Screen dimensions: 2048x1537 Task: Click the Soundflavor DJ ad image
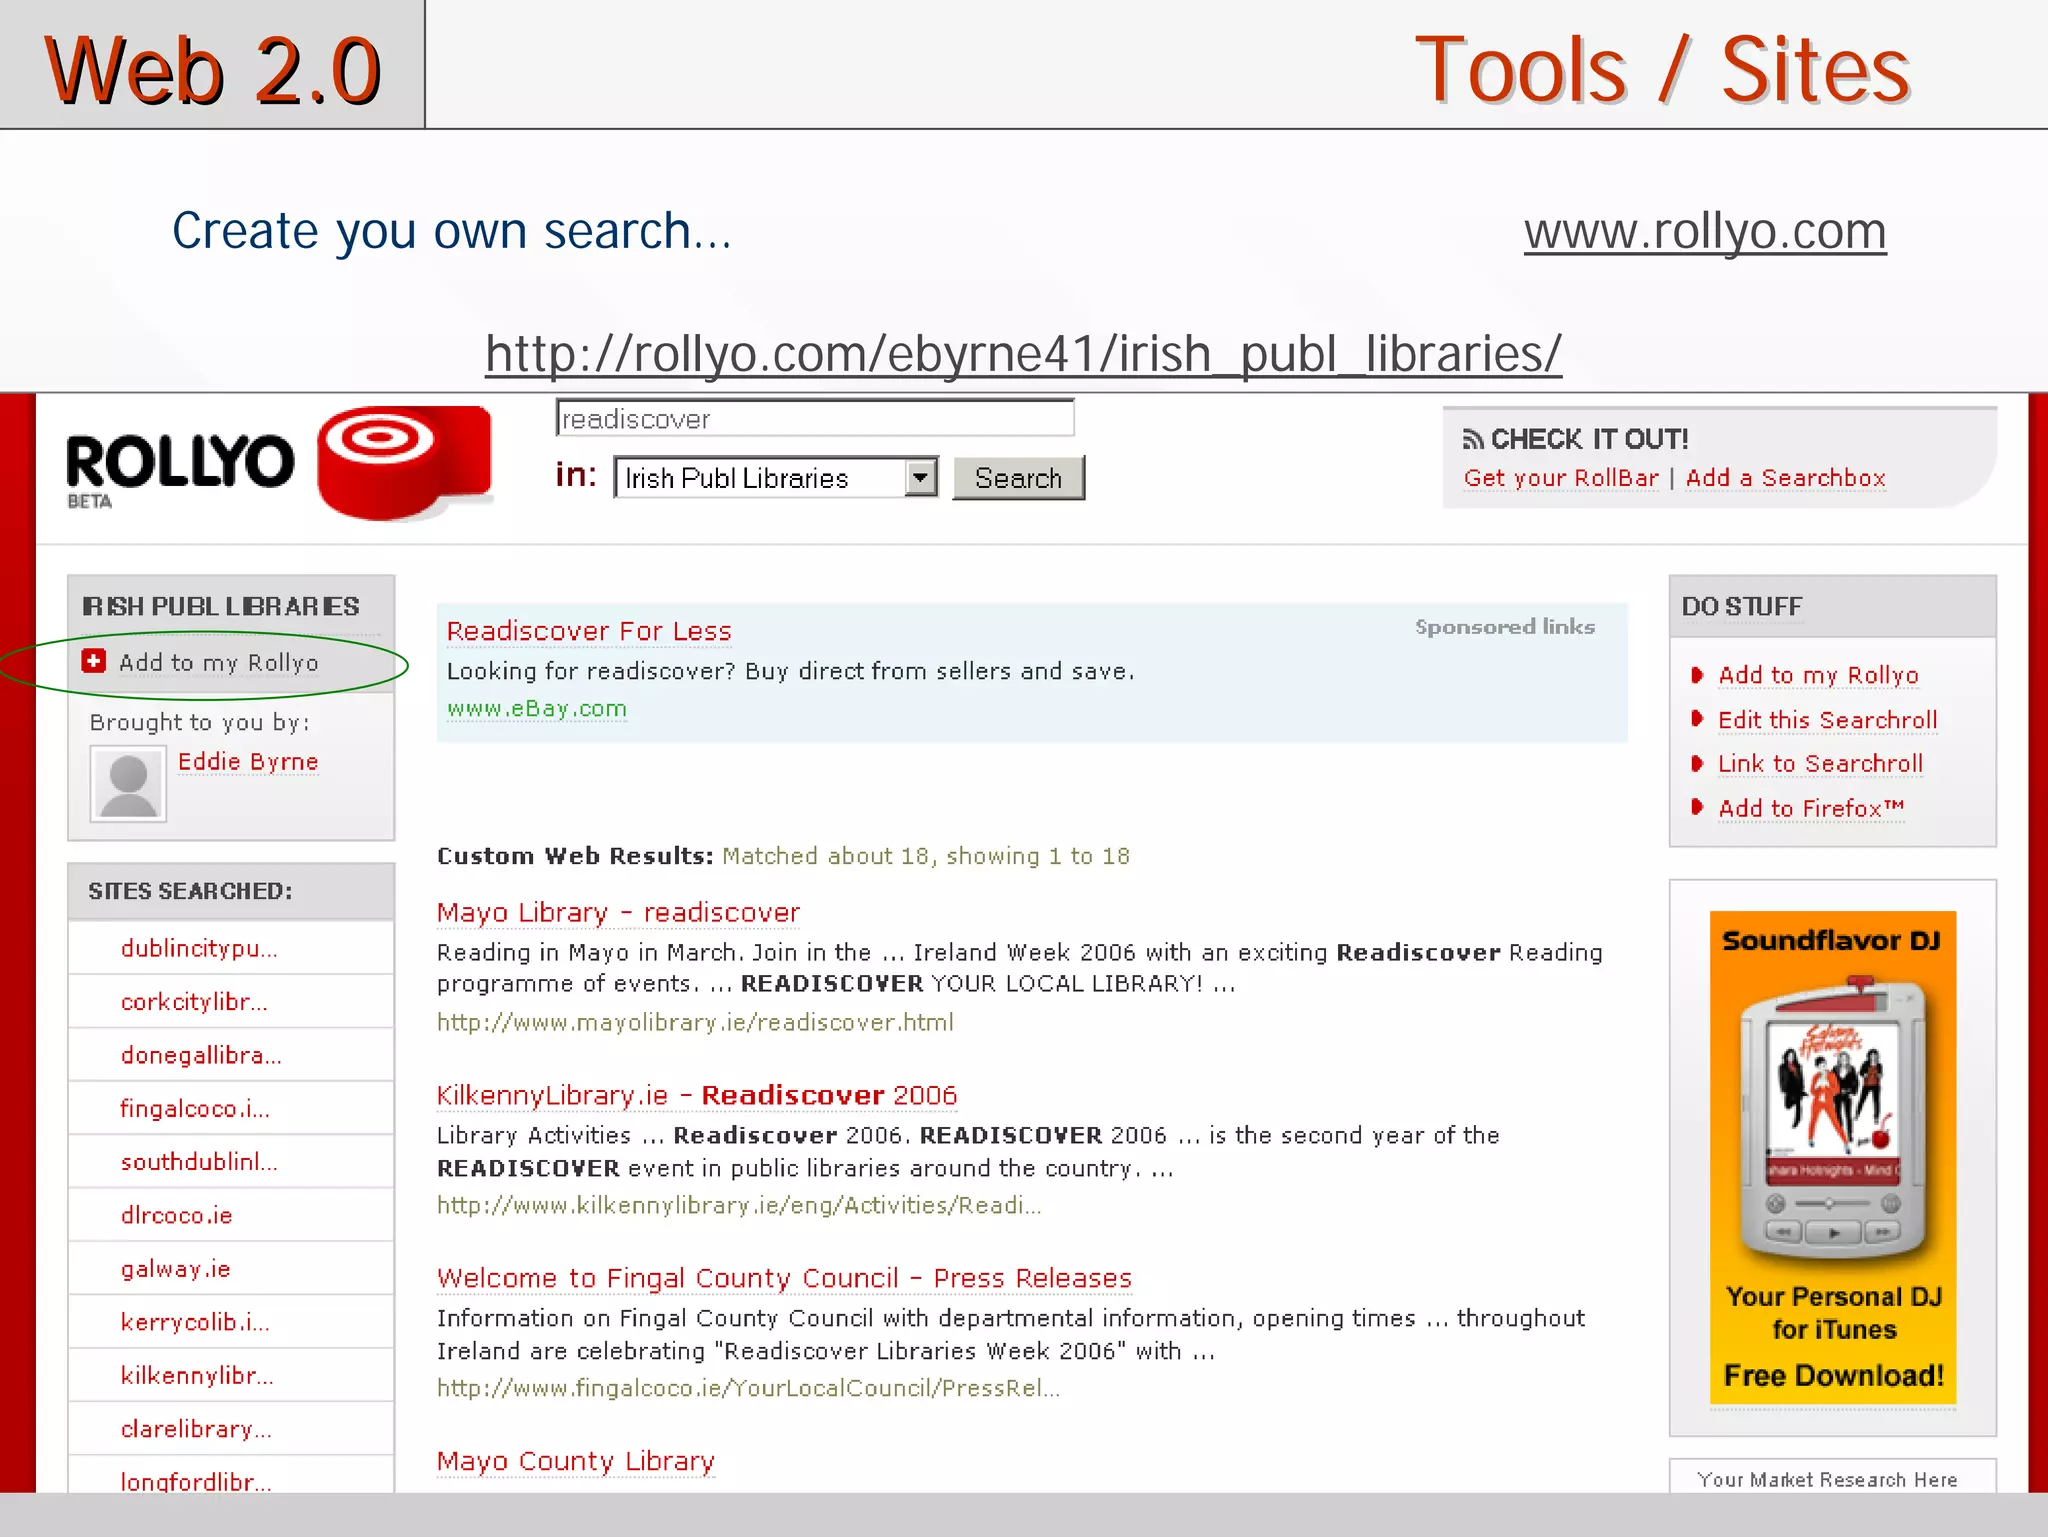[x=1832, y=1157]
